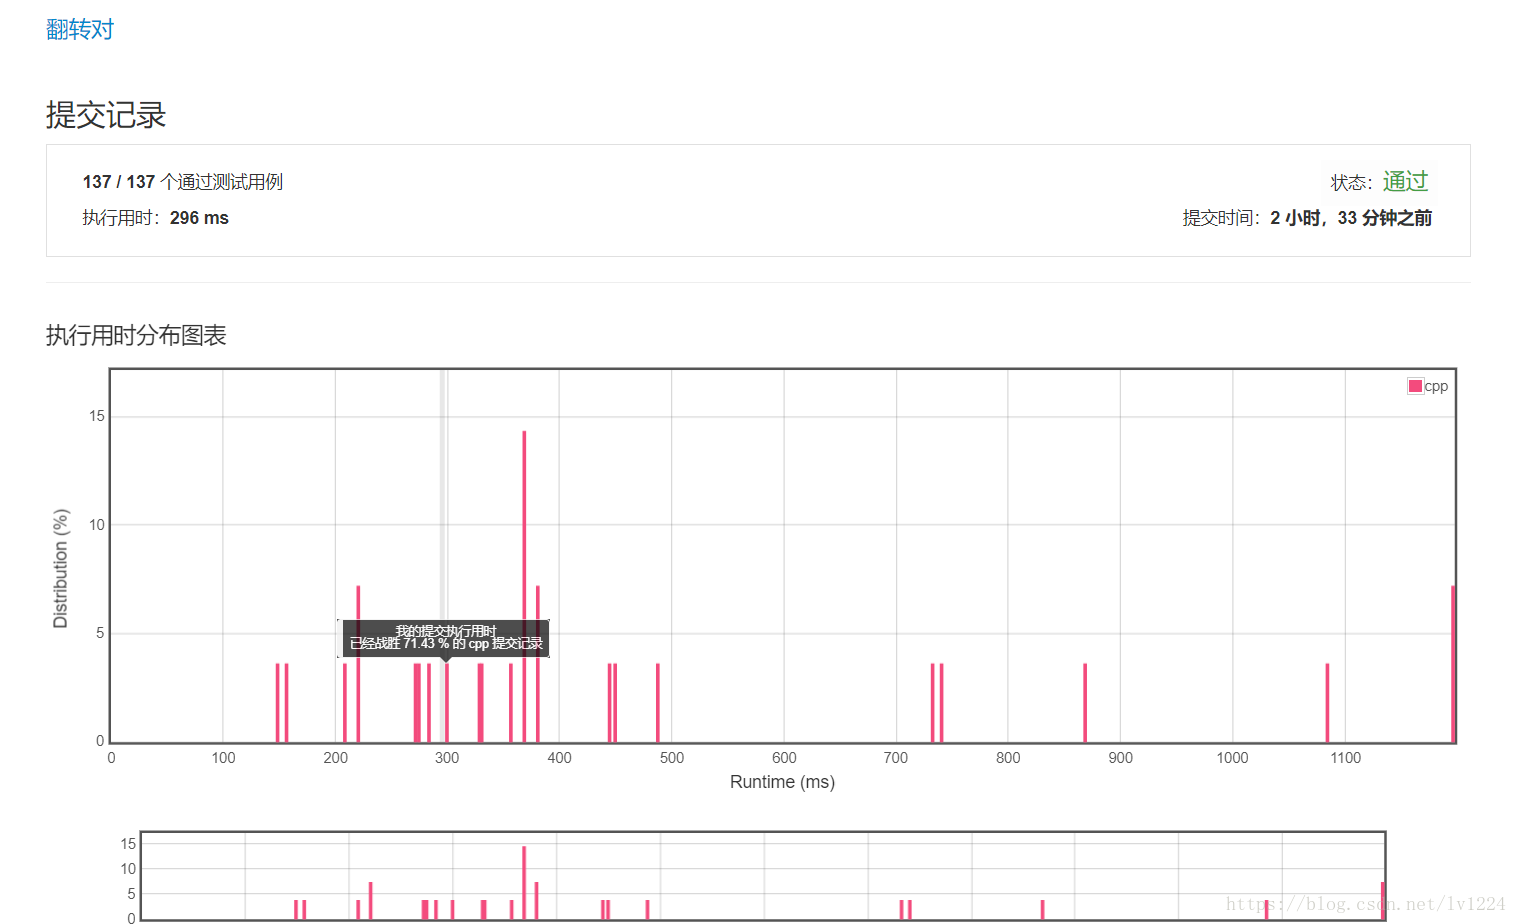1517x924 pixels.
Task: Click the bar at the far right edge of the main chart
Action: [x=1453, y=664]
